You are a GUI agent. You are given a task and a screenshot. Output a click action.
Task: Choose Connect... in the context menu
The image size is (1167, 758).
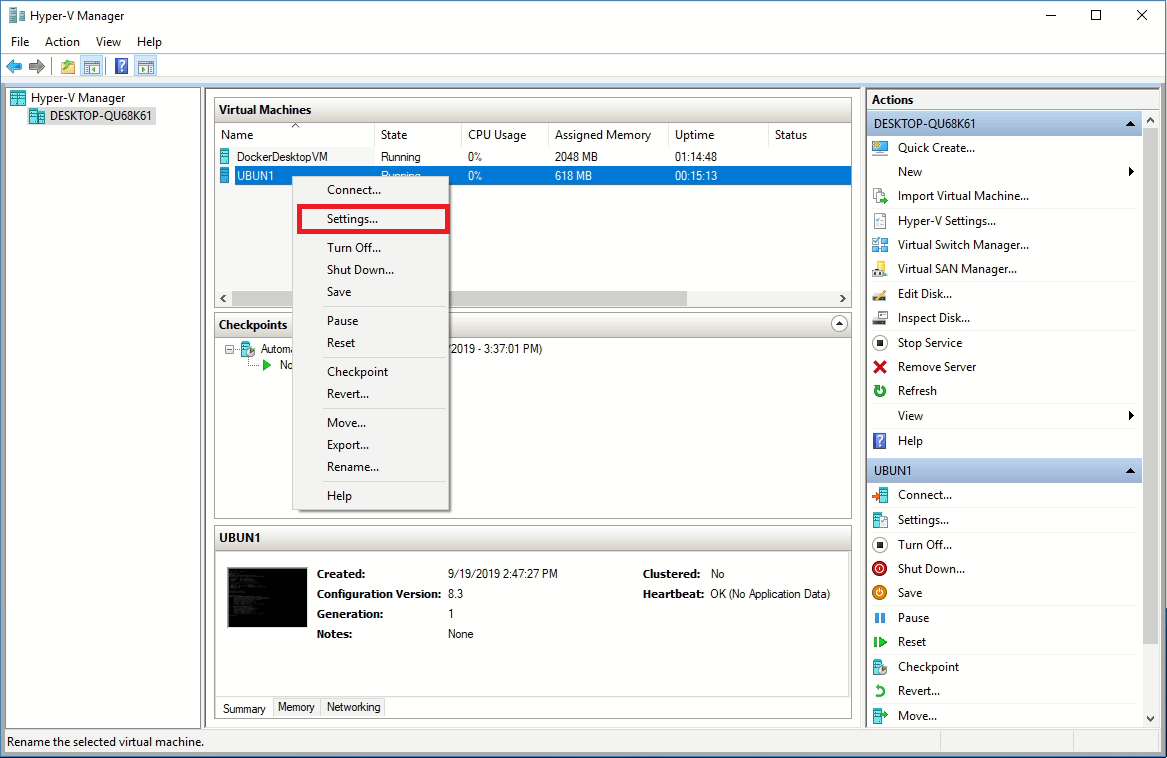373,190
